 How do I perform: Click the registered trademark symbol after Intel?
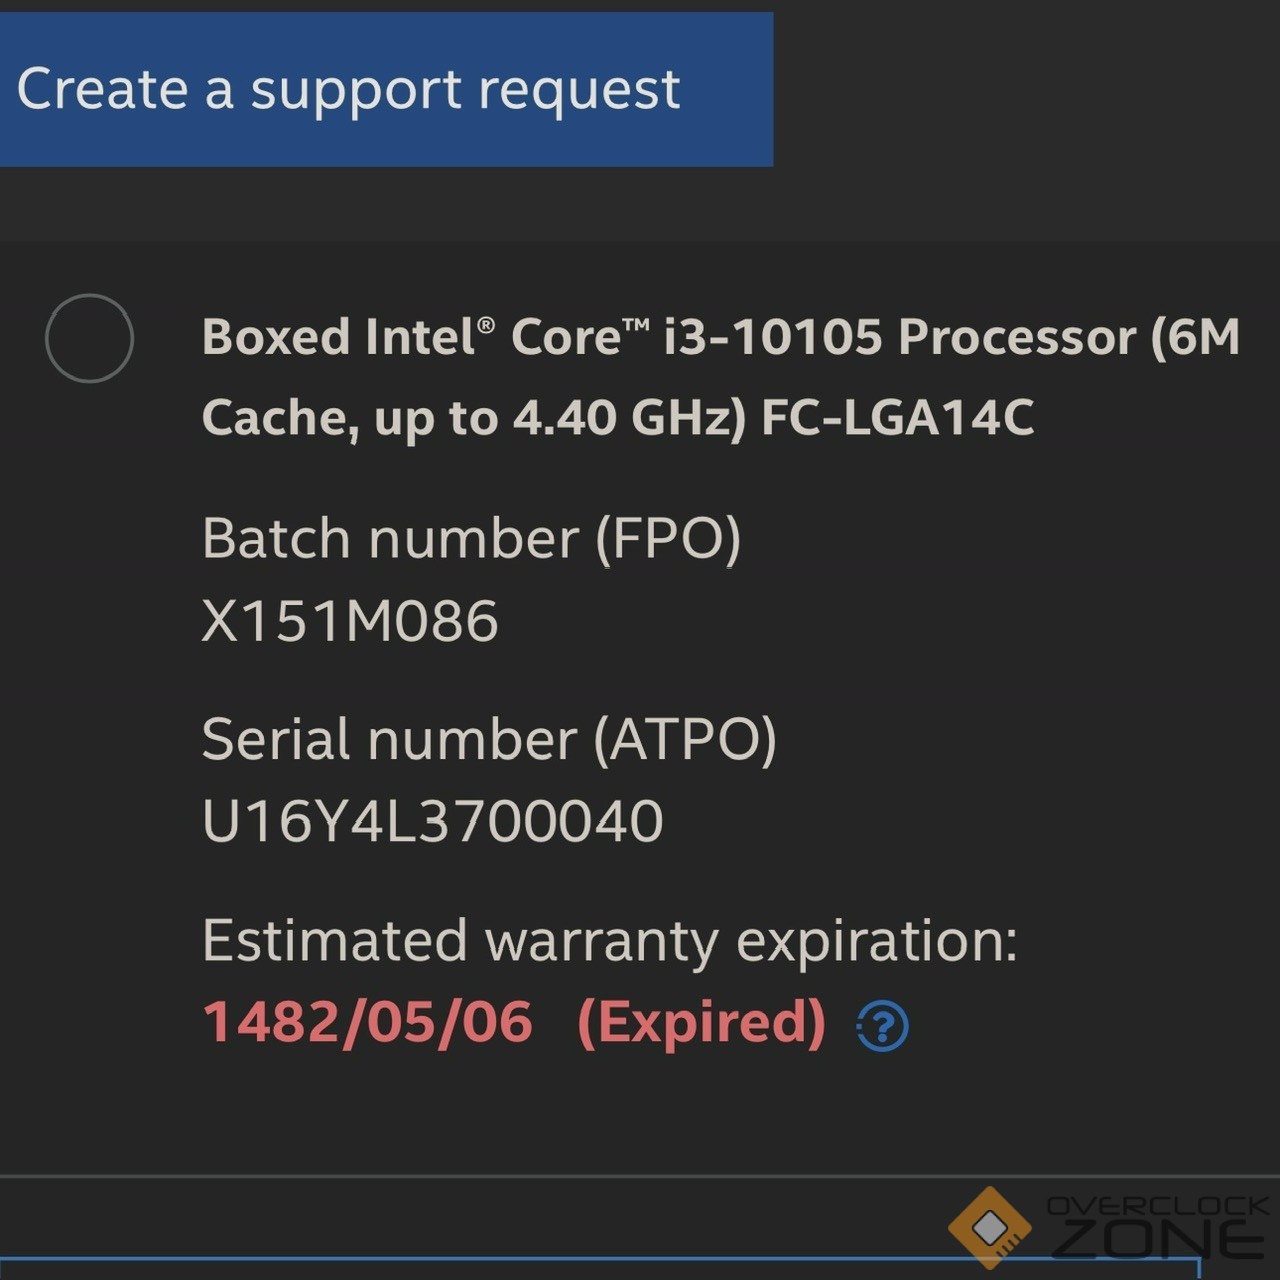tap(486, 325)
